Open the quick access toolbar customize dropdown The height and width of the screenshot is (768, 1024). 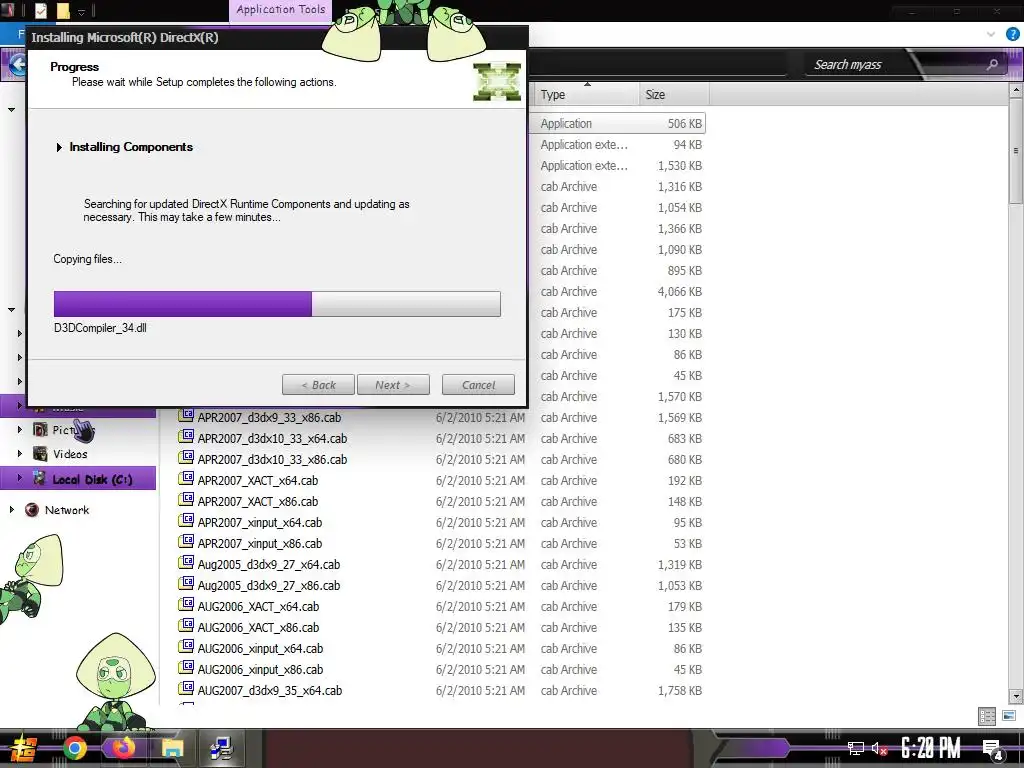click(82, 12)
